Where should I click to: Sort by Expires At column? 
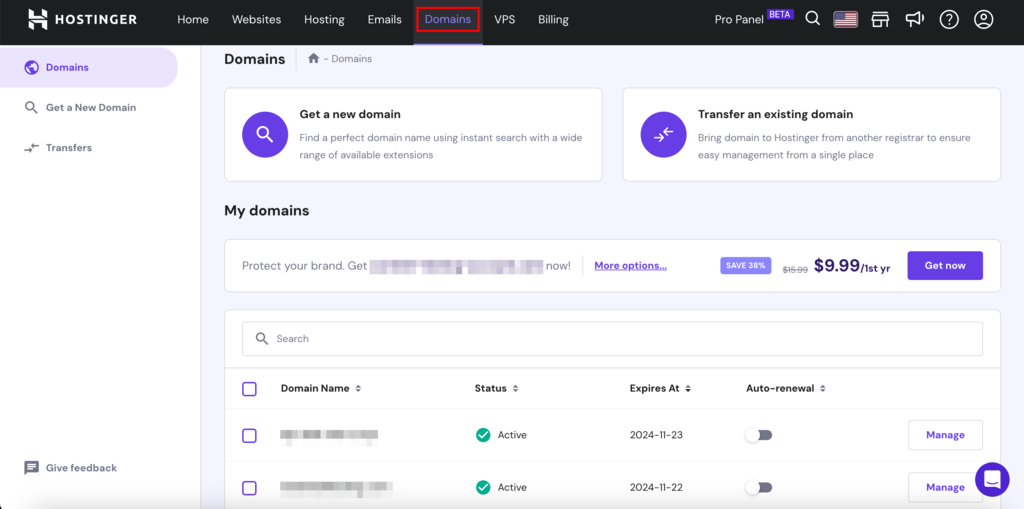click(660, 388)
